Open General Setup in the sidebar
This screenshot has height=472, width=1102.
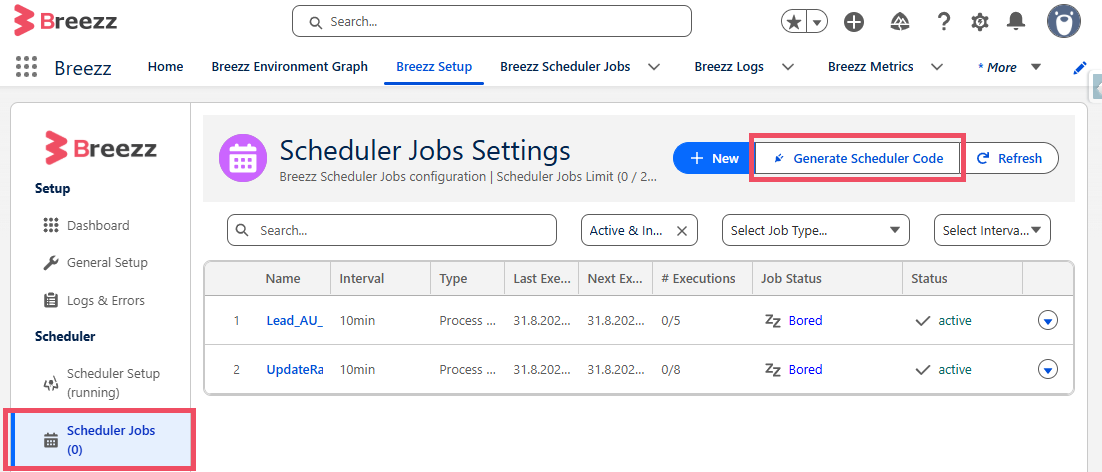pos(96,263)
